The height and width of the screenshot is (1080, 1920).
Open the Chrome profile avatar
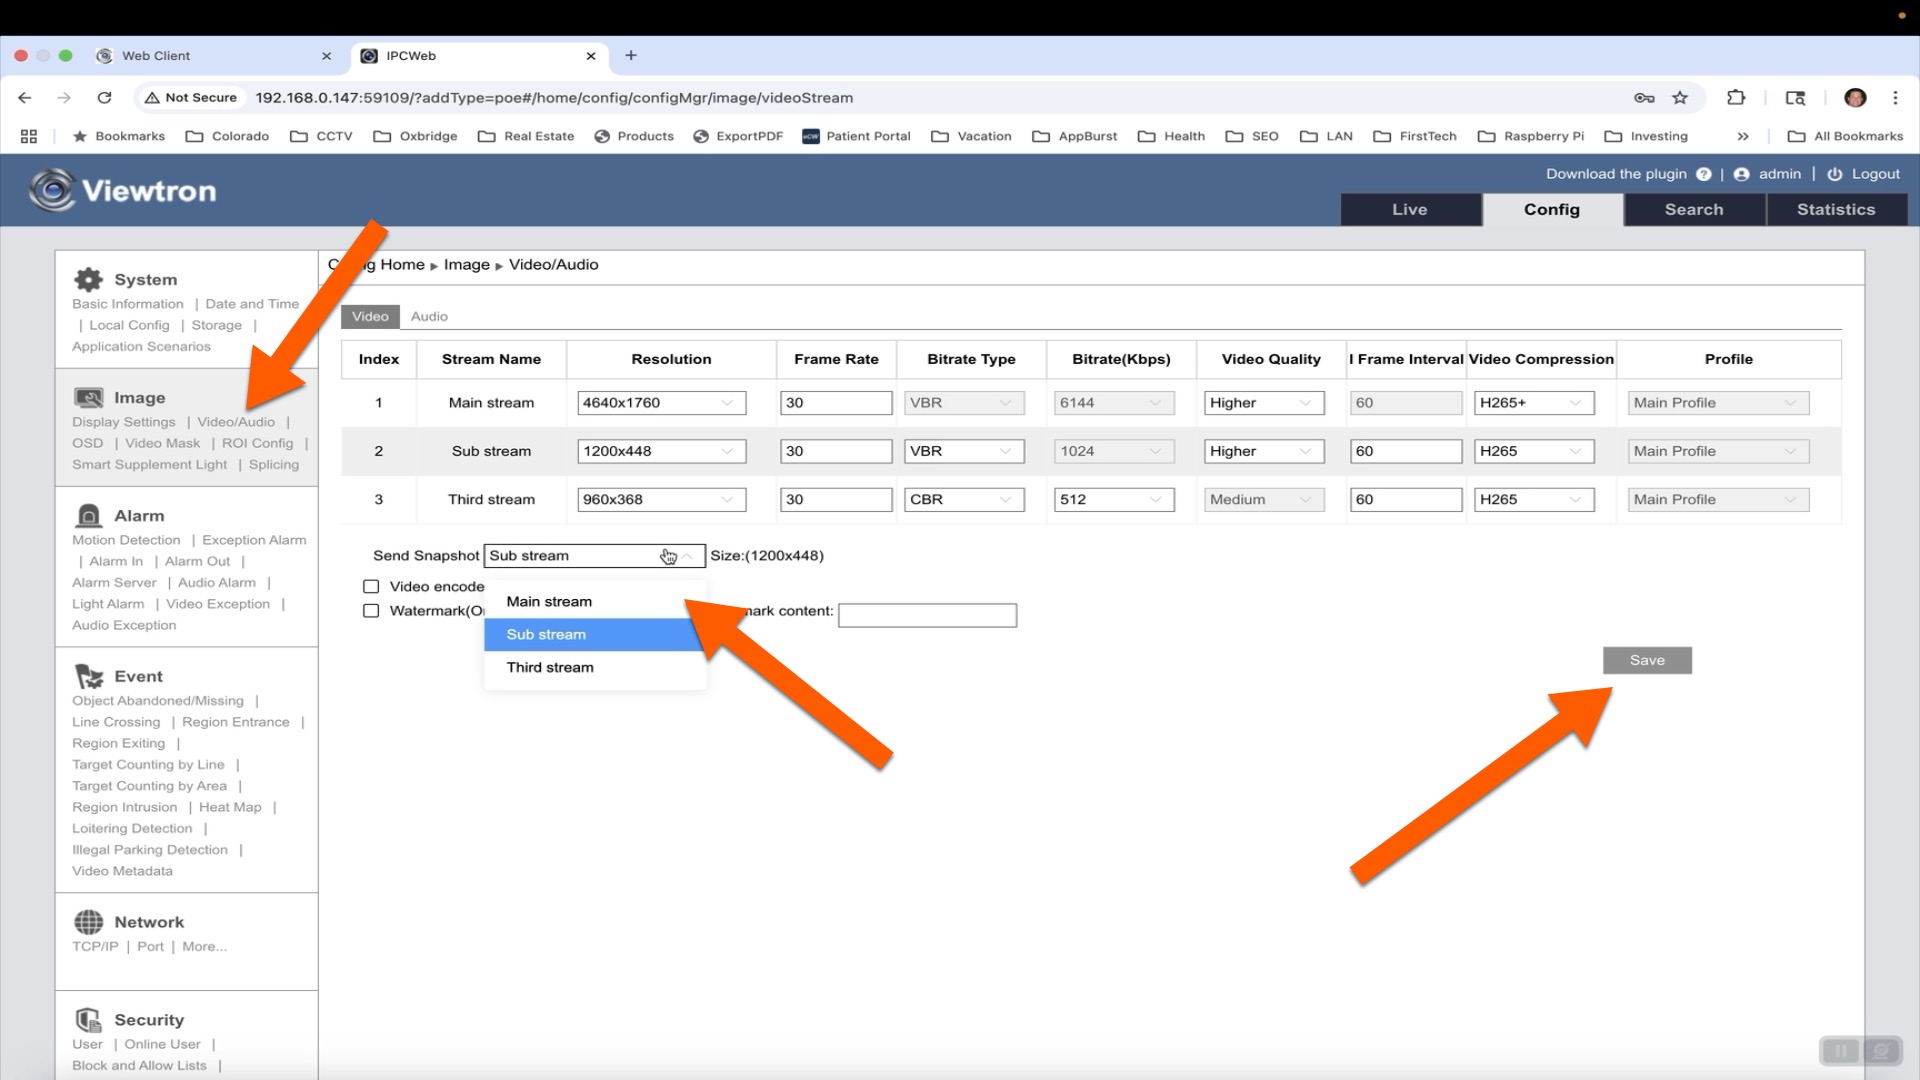point(1855,97)
